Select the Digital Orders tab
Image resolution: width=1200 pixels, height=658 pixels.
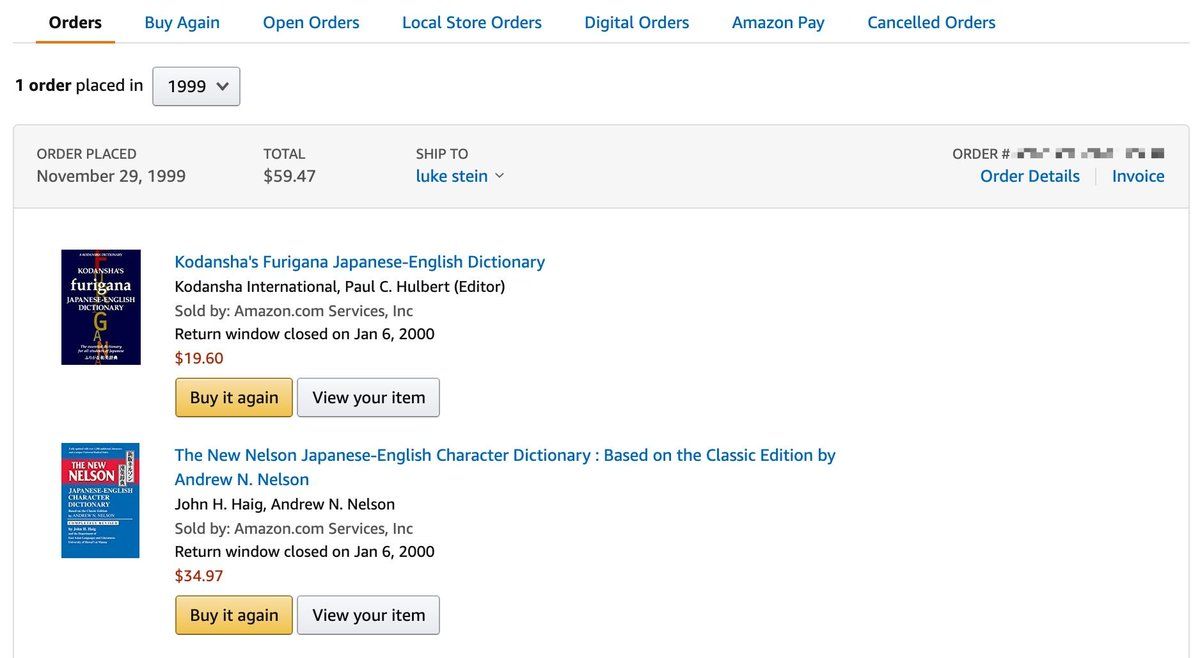click(637, 22)
